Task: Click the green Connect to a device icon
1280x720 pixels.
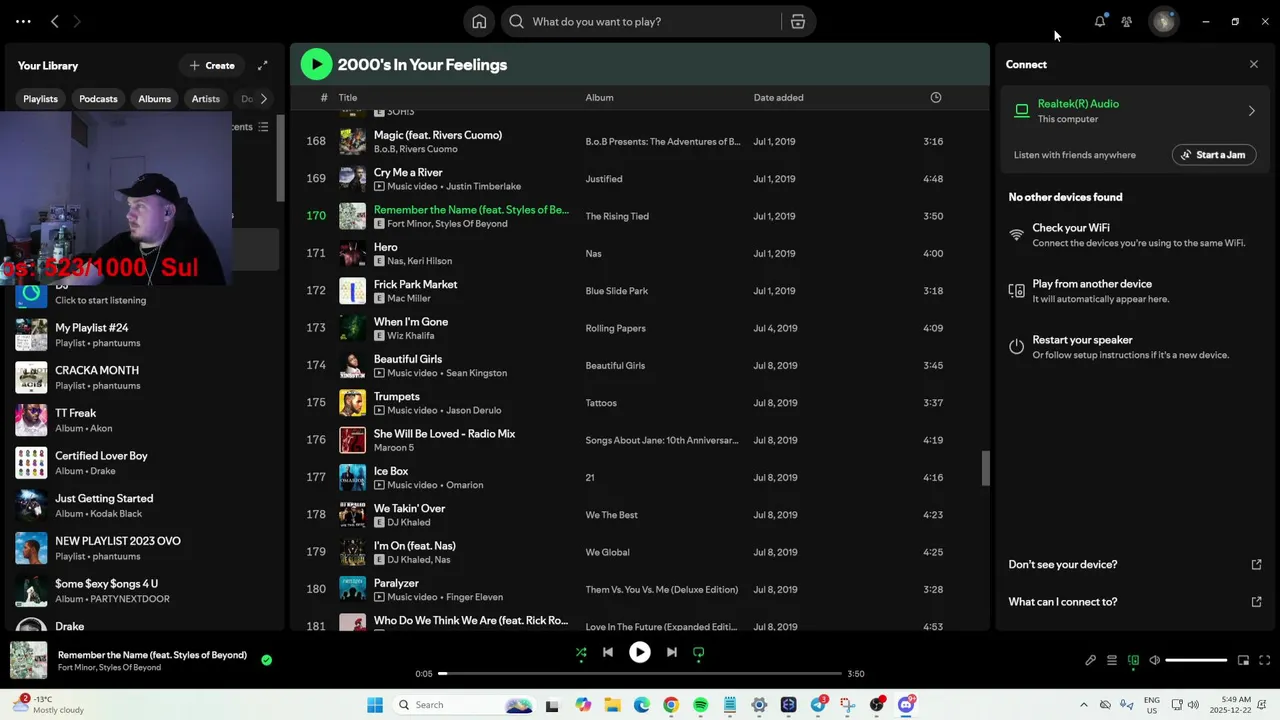Action: [x=1133, y=660]
